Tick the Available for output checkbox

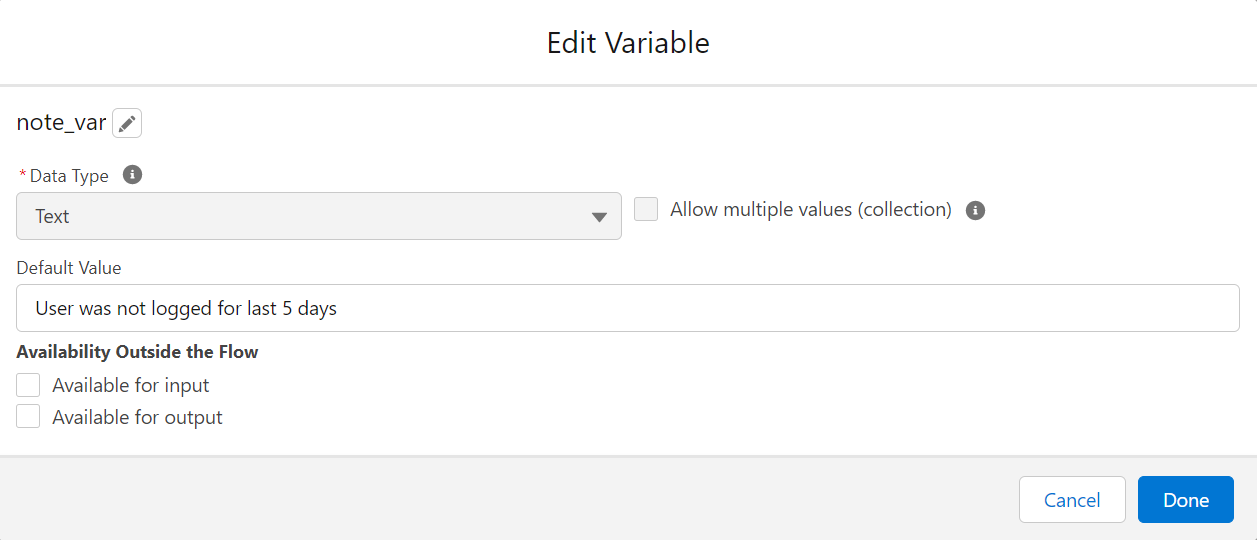tap(28, 417)
